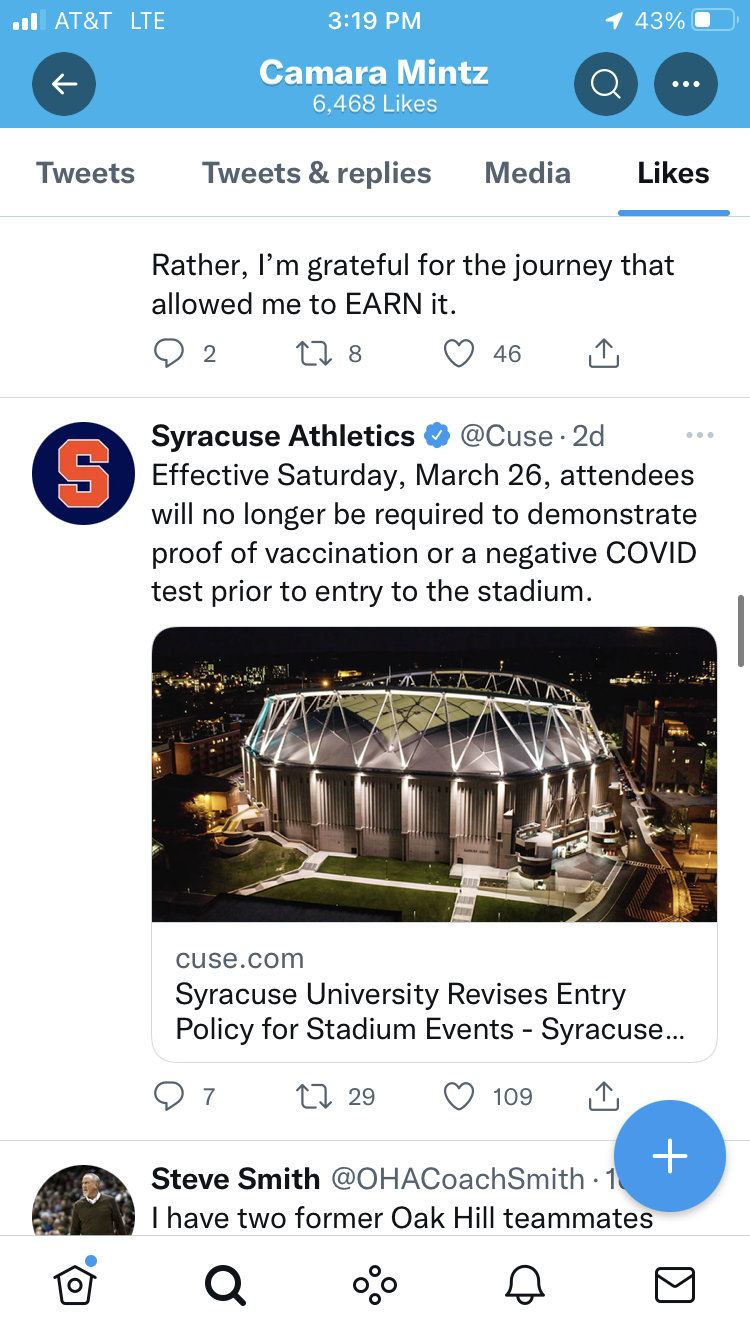Unlike the tweet with 46 likes

tap(459, 353)
